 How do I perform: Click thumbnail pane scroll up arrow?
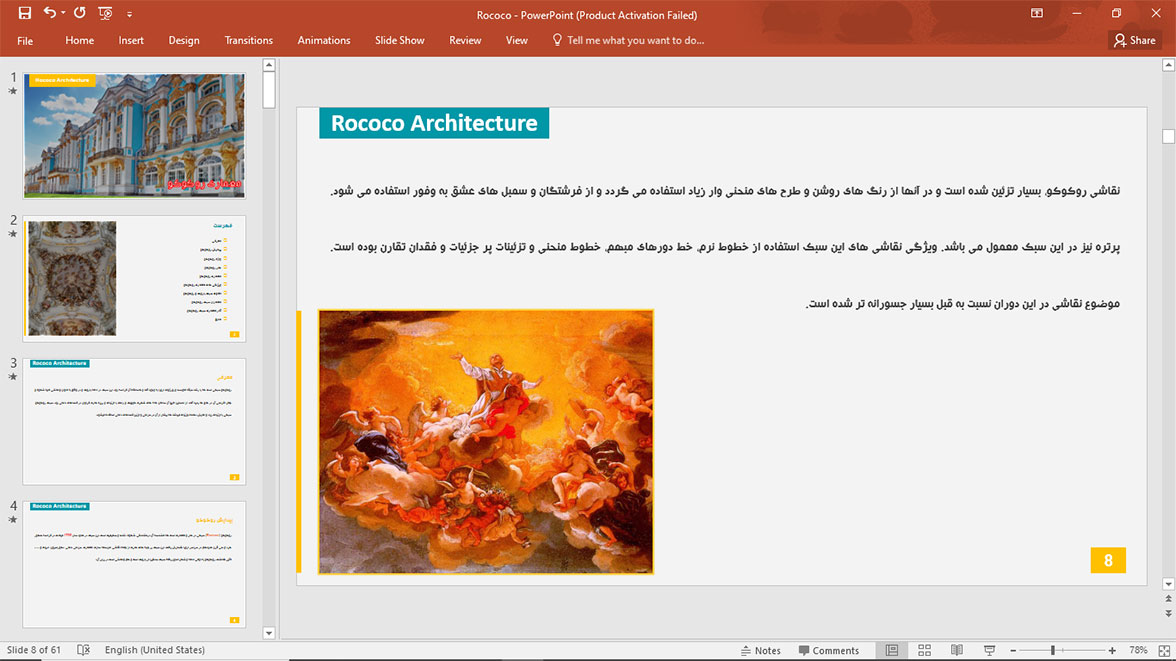[x=269, y=65]
